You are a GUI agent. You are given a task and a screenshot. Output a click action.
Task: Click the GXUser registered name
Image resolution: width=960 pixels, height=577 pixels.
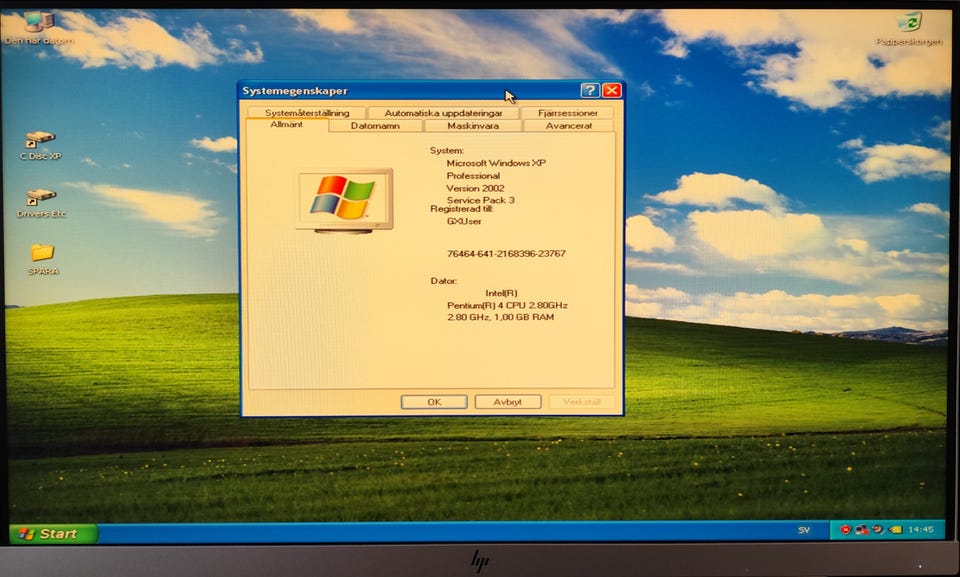point(464,221)
